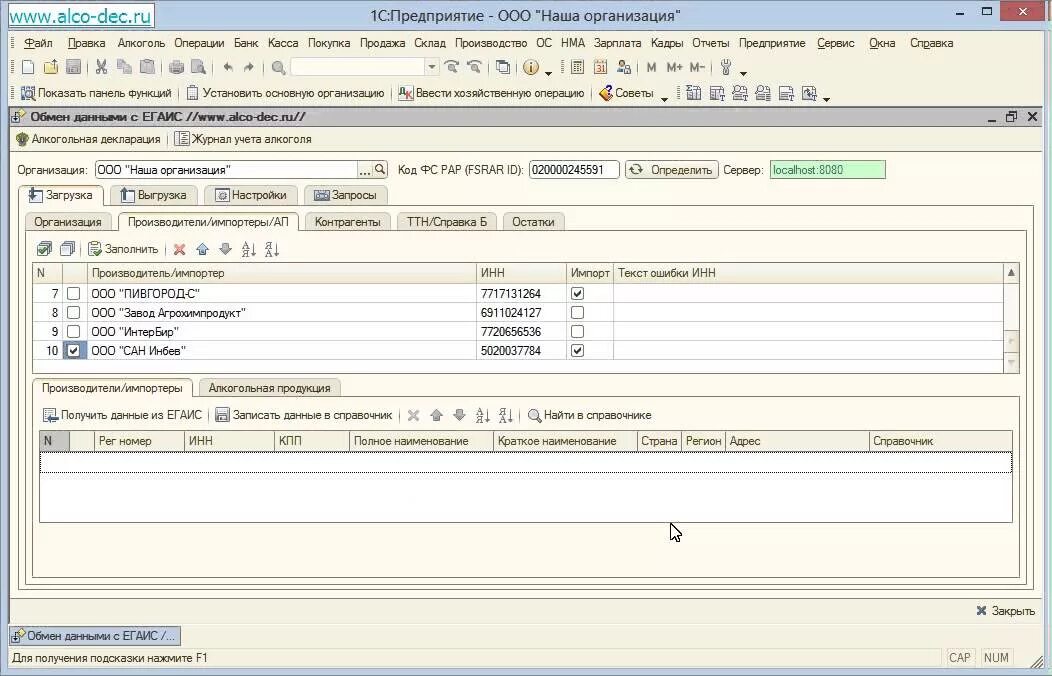
Task: Click the M+ memory button
Action: 674,67
